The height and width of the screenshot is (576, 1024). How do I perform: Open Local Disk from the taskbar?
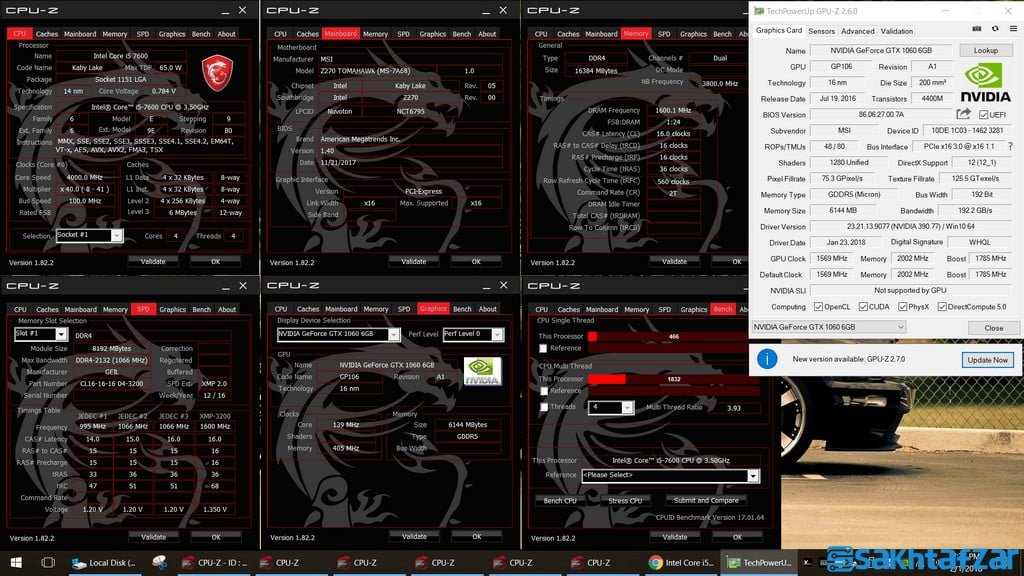[104, 562]
